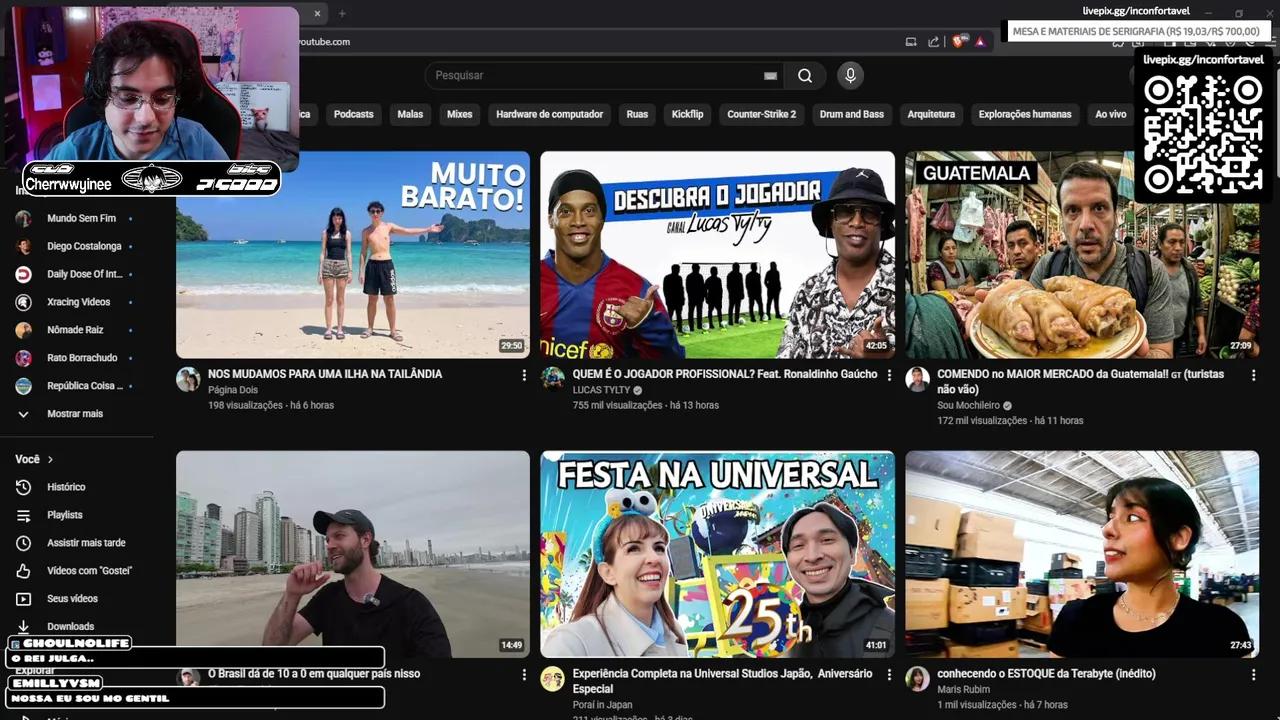Close the current browser tab
The height and width of the screenshot is (720, 1280).
click(317, 14)
